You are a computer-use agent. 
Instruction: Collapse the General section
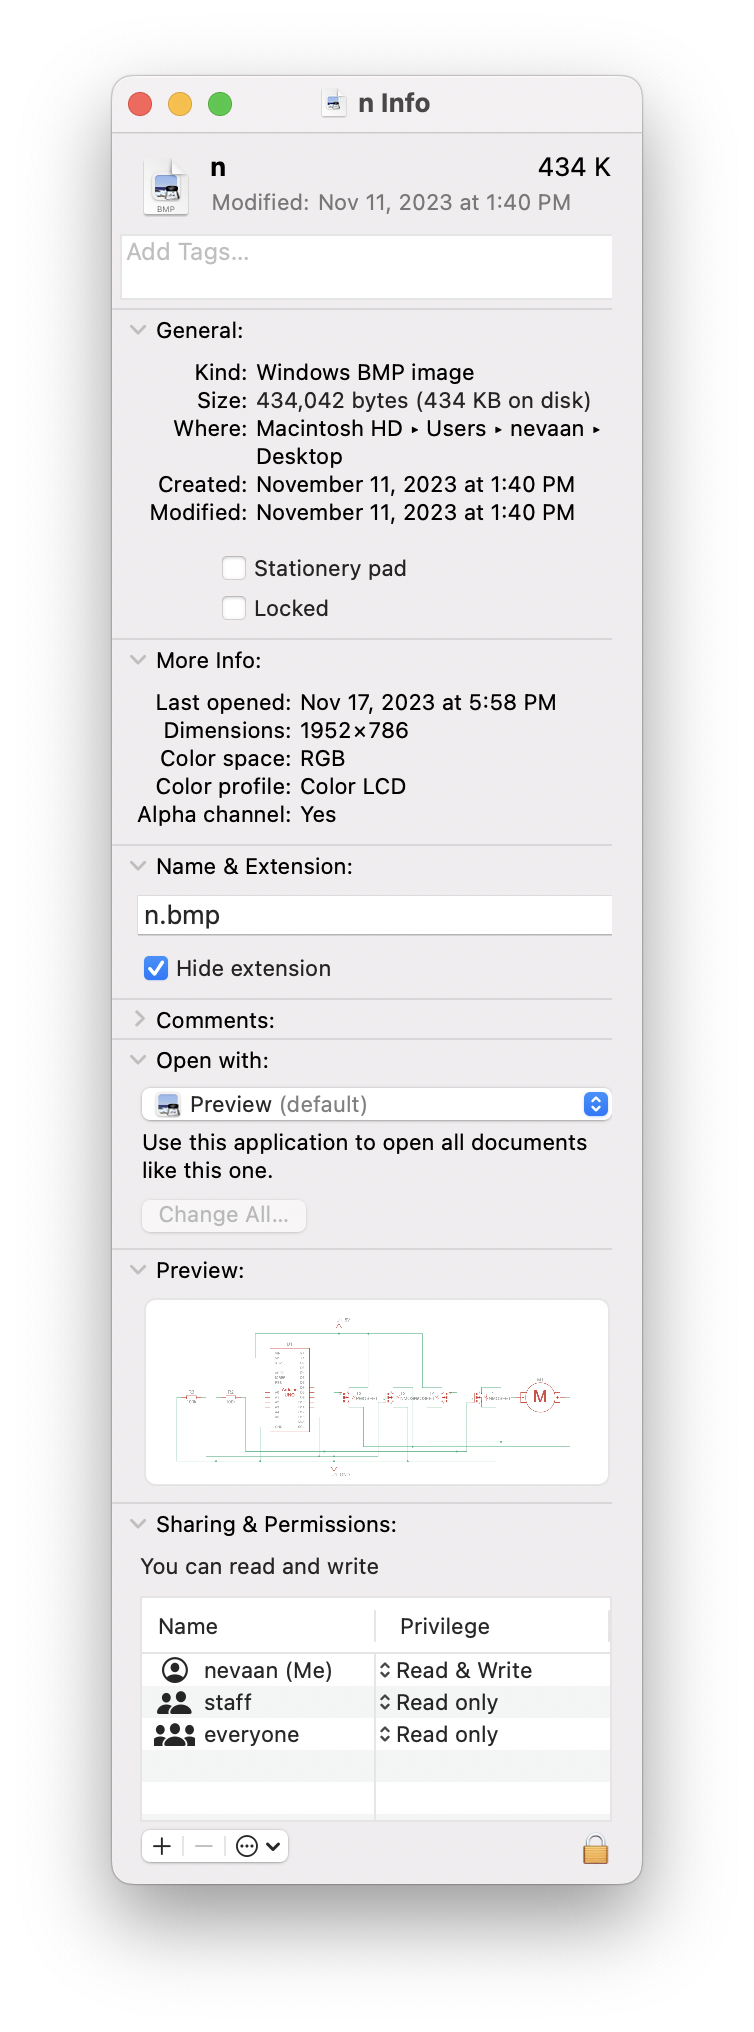click(x=137, y=329)
